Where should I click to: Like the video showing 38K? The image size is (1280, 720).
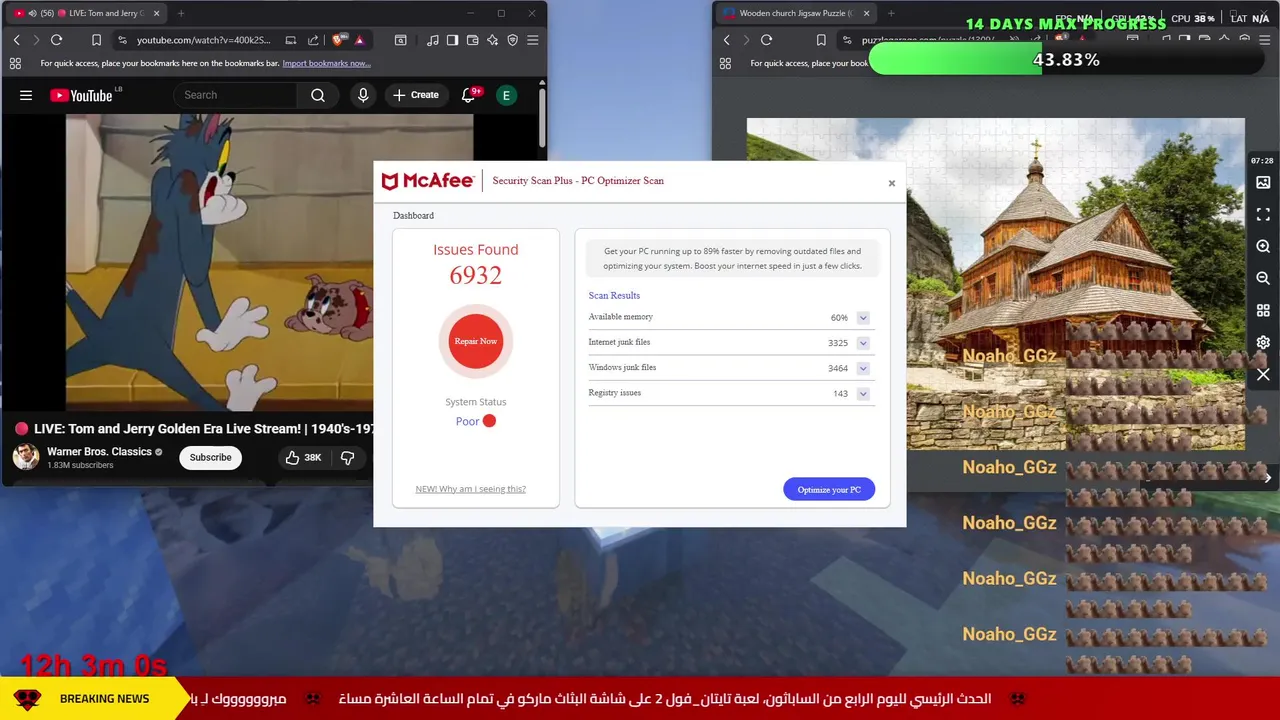click(302, 457)
